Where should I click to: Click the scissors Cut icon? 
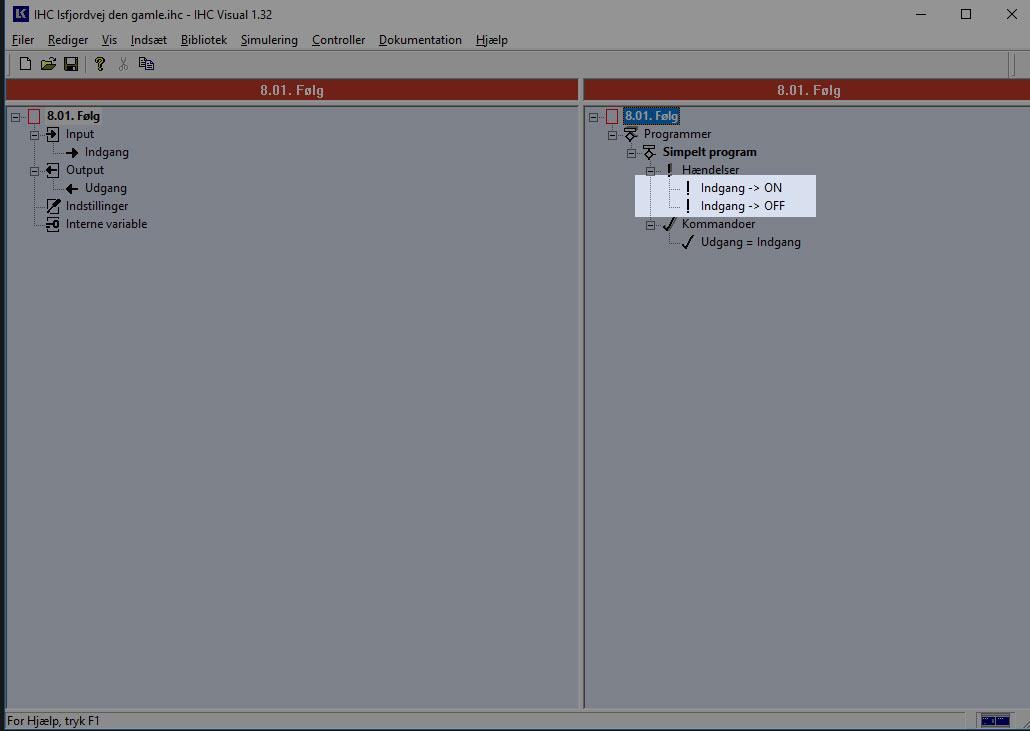point(123,64)
